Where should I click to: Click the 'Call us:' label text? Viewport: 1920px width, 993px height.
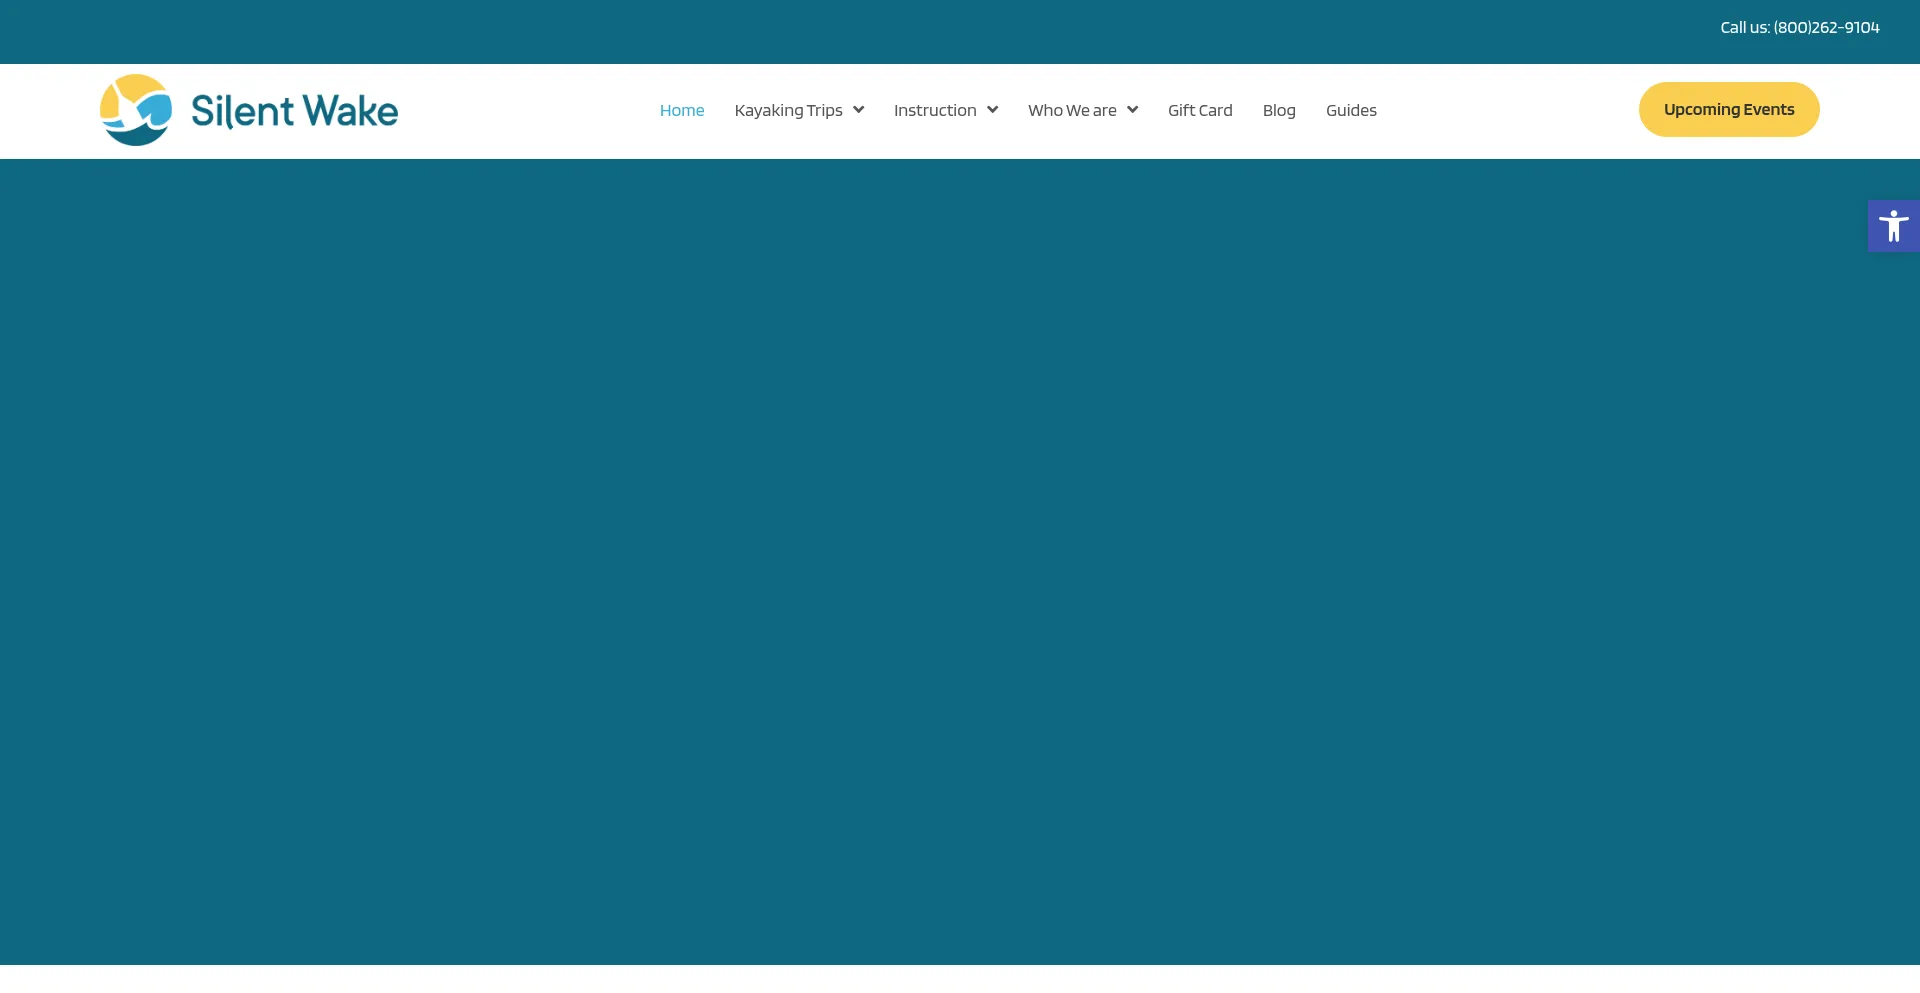click(x=1744, y=28)
